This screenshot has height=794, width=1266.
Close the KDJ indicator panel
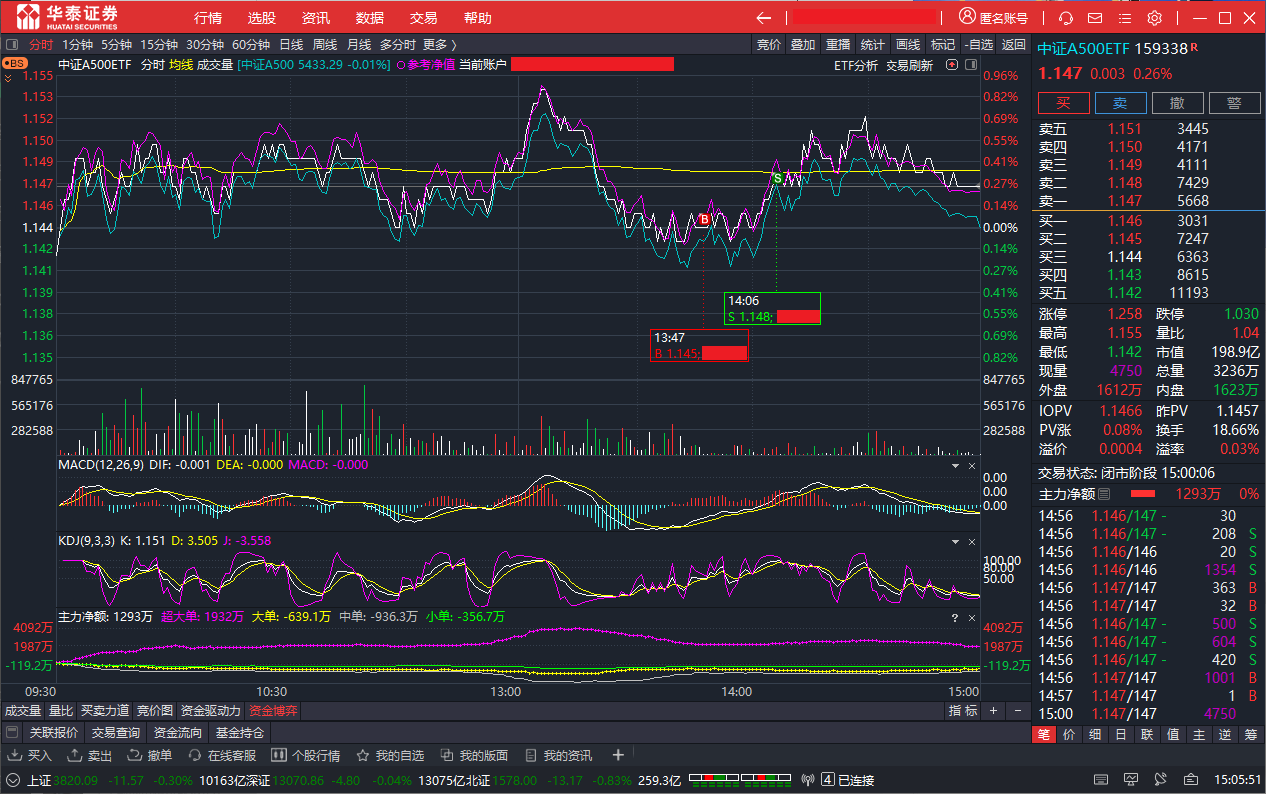click(970, 540)
